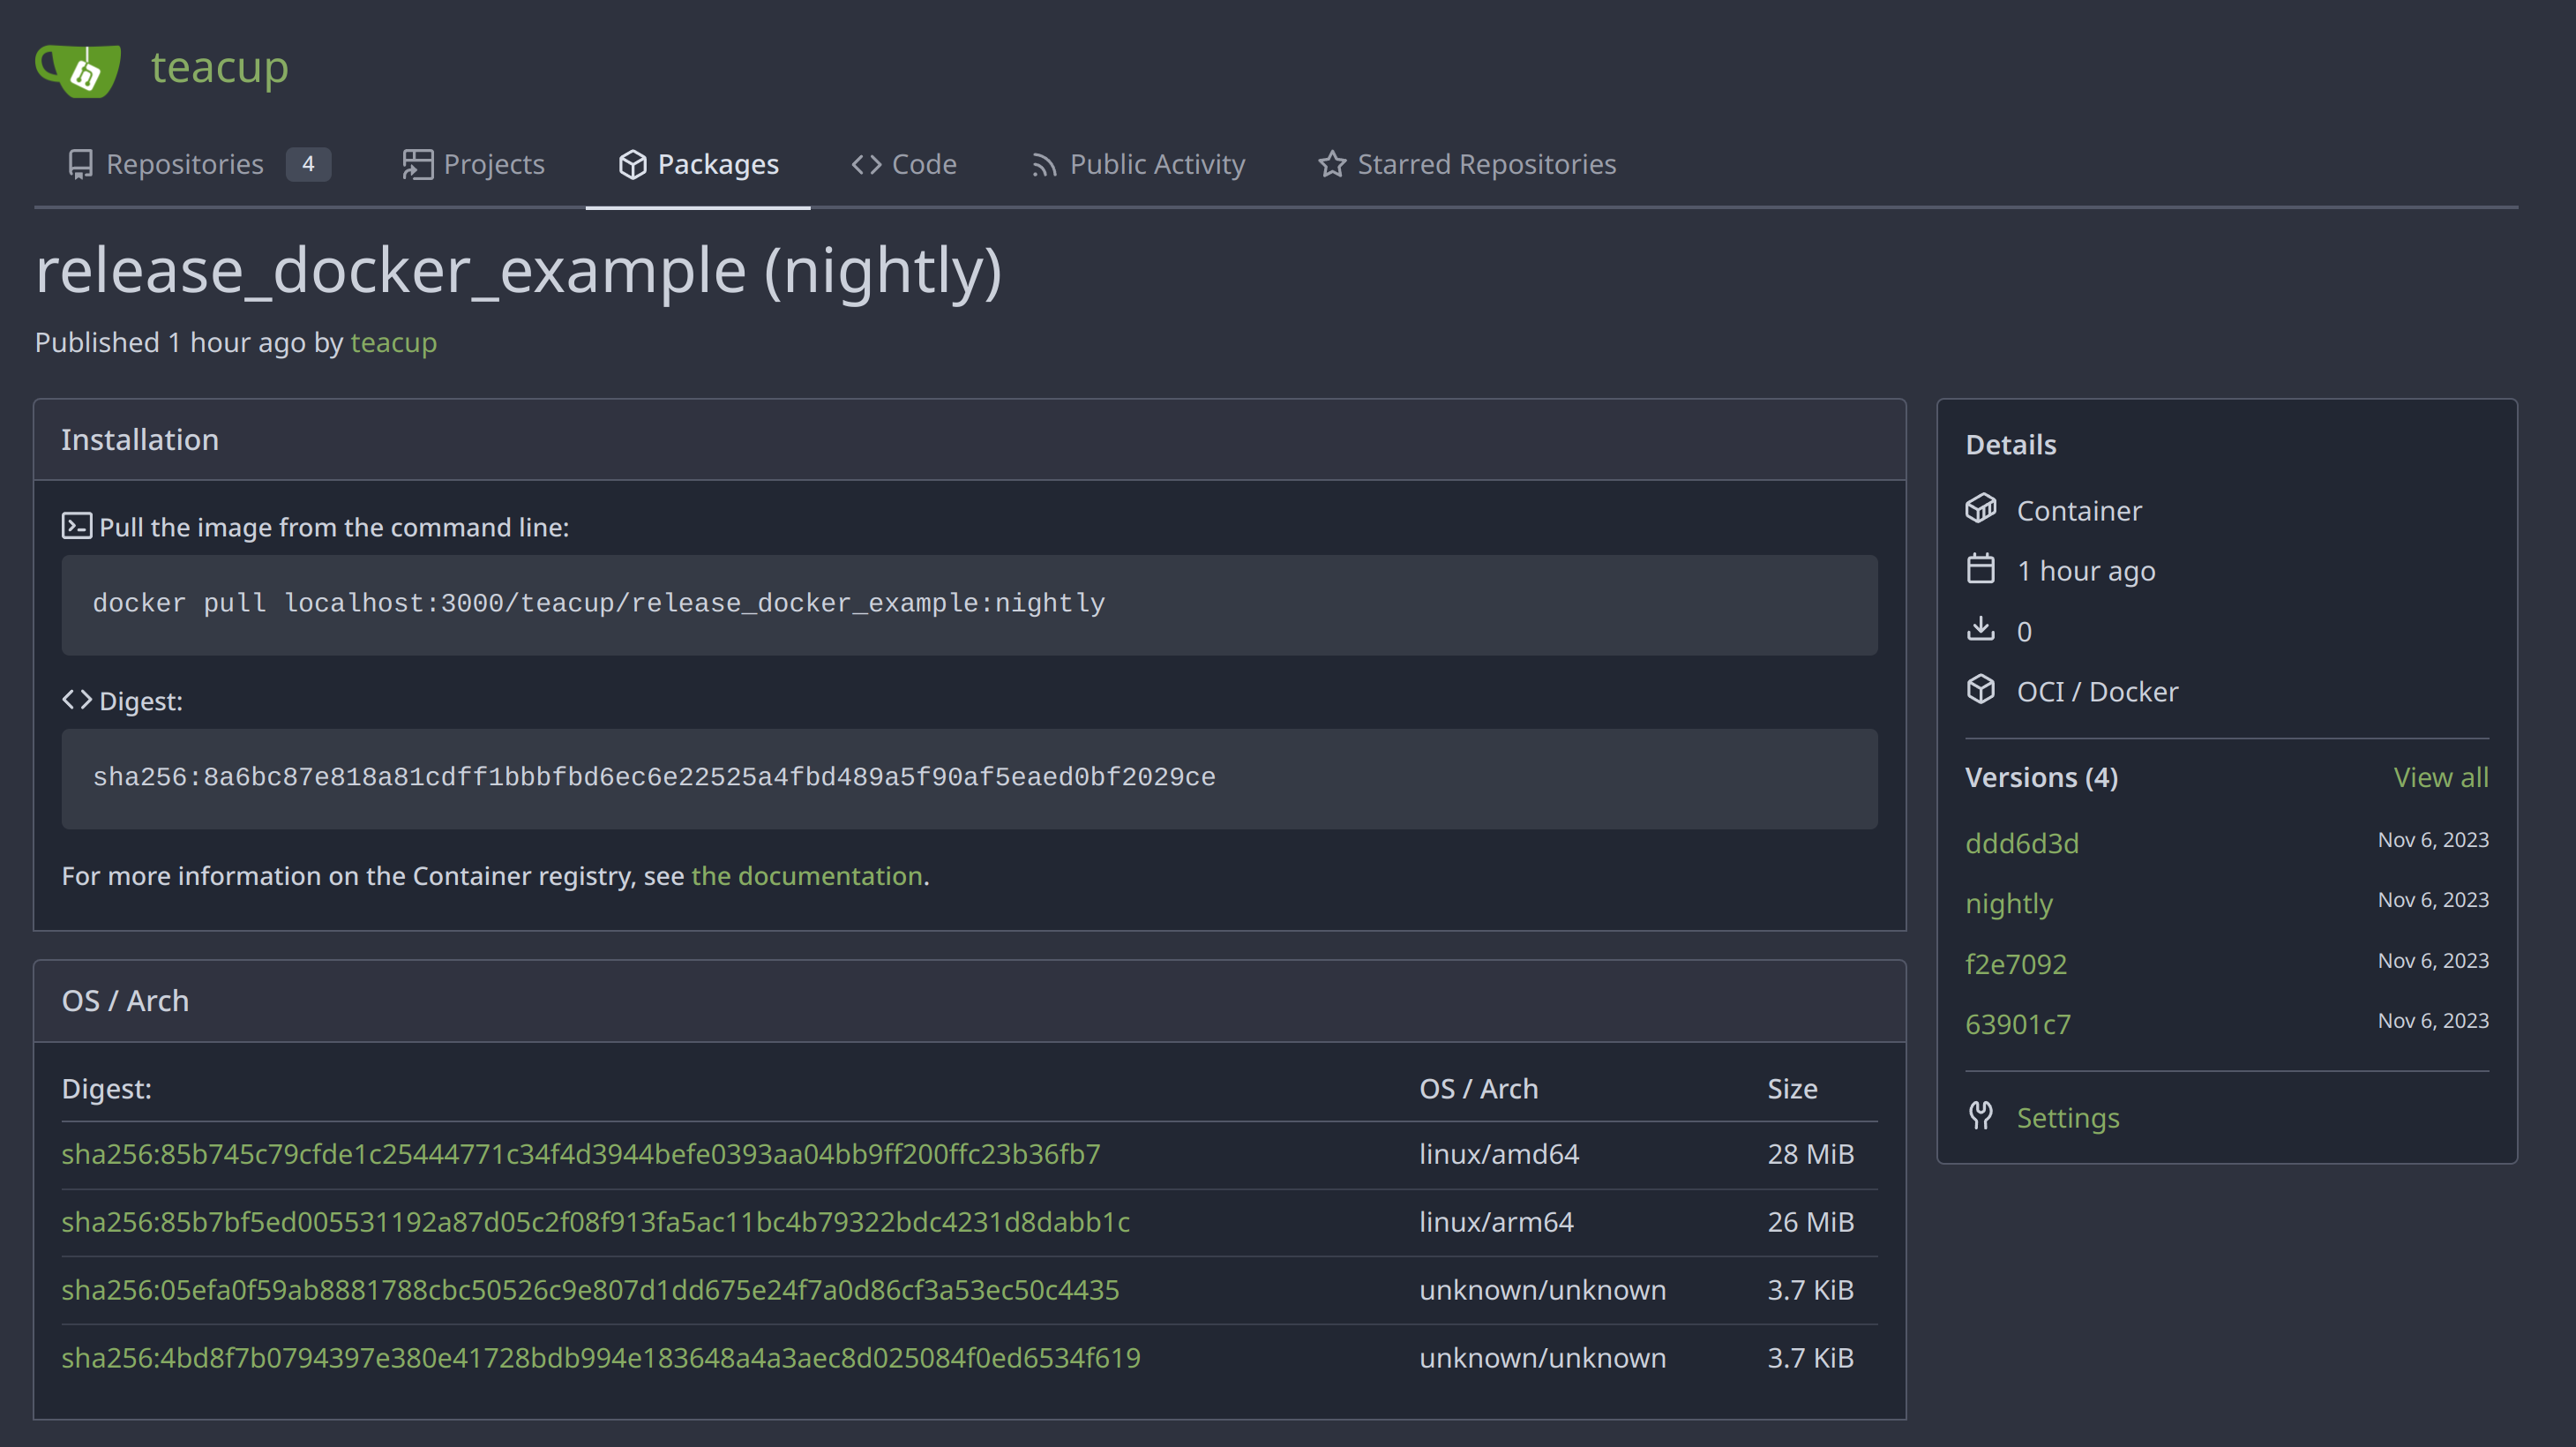Click the Repositories book icon
Screen dimensions: 2576x1447
coord(80,164)
